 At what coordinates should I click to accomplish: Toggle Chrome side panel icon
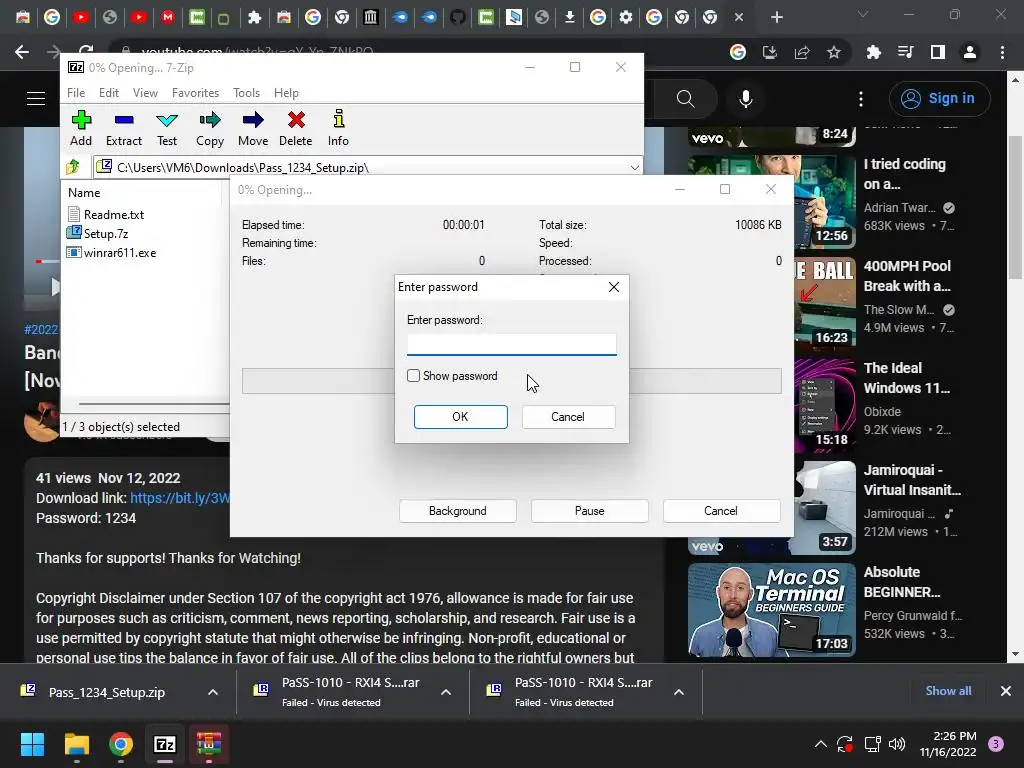938,52
